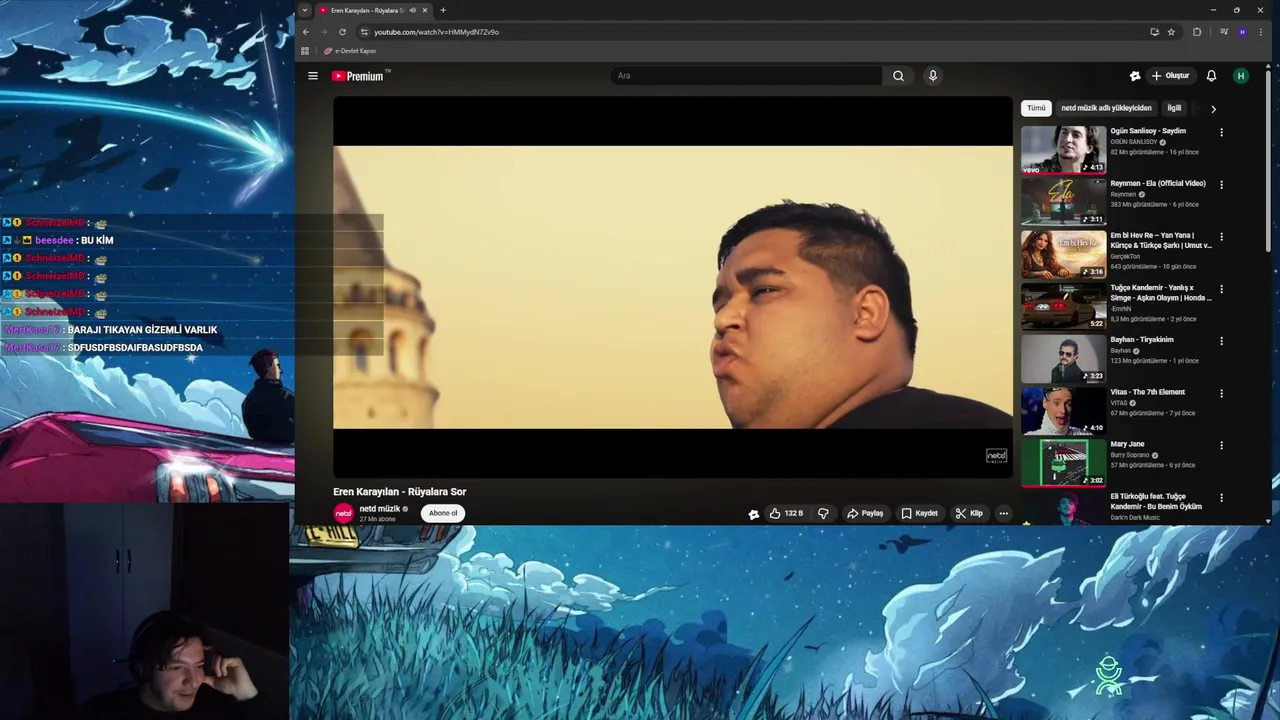This screenshot has height=720, width=1280.
Task: Click the magnifier search button
Action: [898, 76]
